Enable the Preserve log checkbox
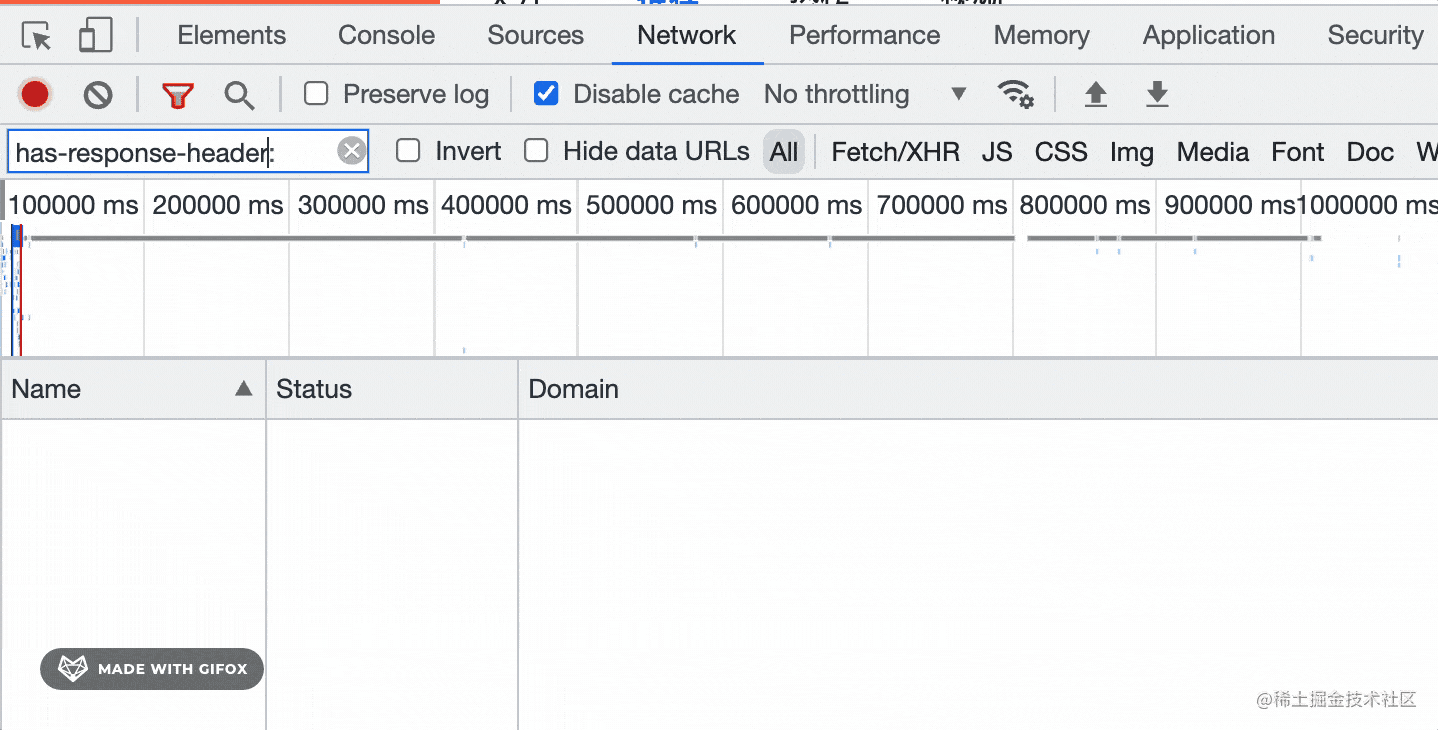Screen dimensions: 1438x730 pyautogui.click(x=317, y=94)
